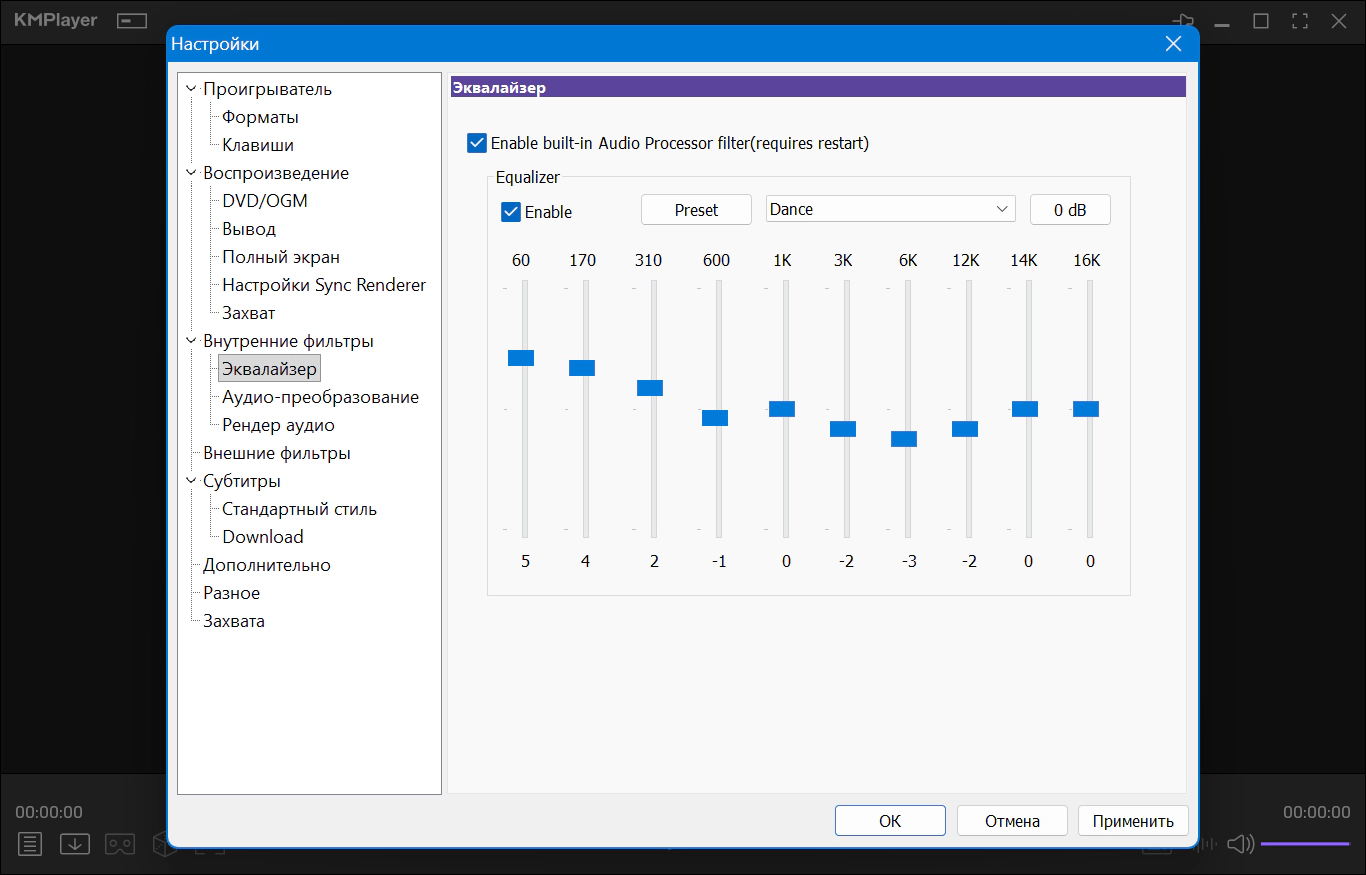Open the playlist panel icon

(x=30, y=844)
